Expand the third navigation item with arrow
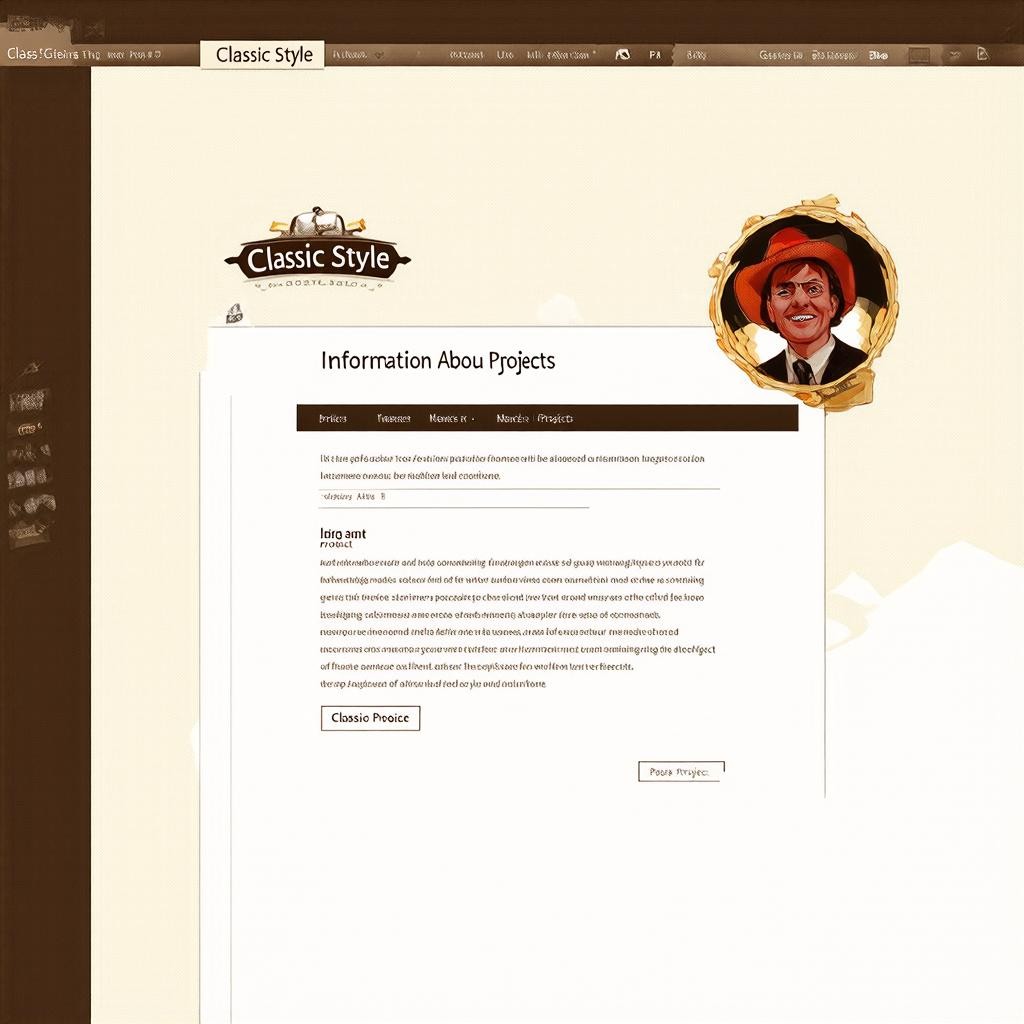Viewport: 1024px width, 1024px height. click(x=451, y=418)
